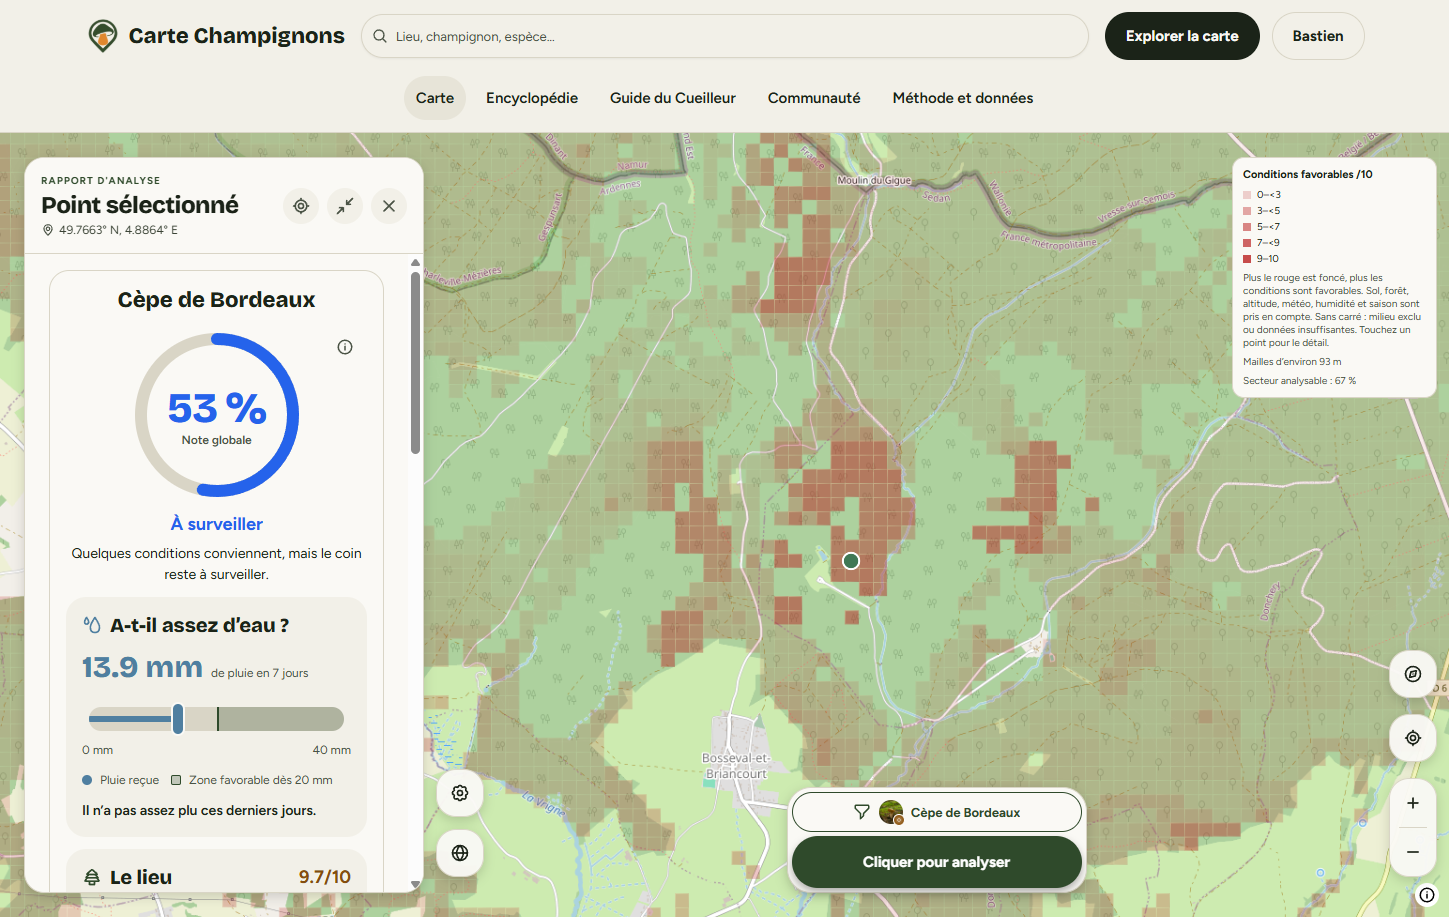Click the coordinates 49.7663° N, 4.8864° E
The image size is (1449, 917).
pos(118,230)
